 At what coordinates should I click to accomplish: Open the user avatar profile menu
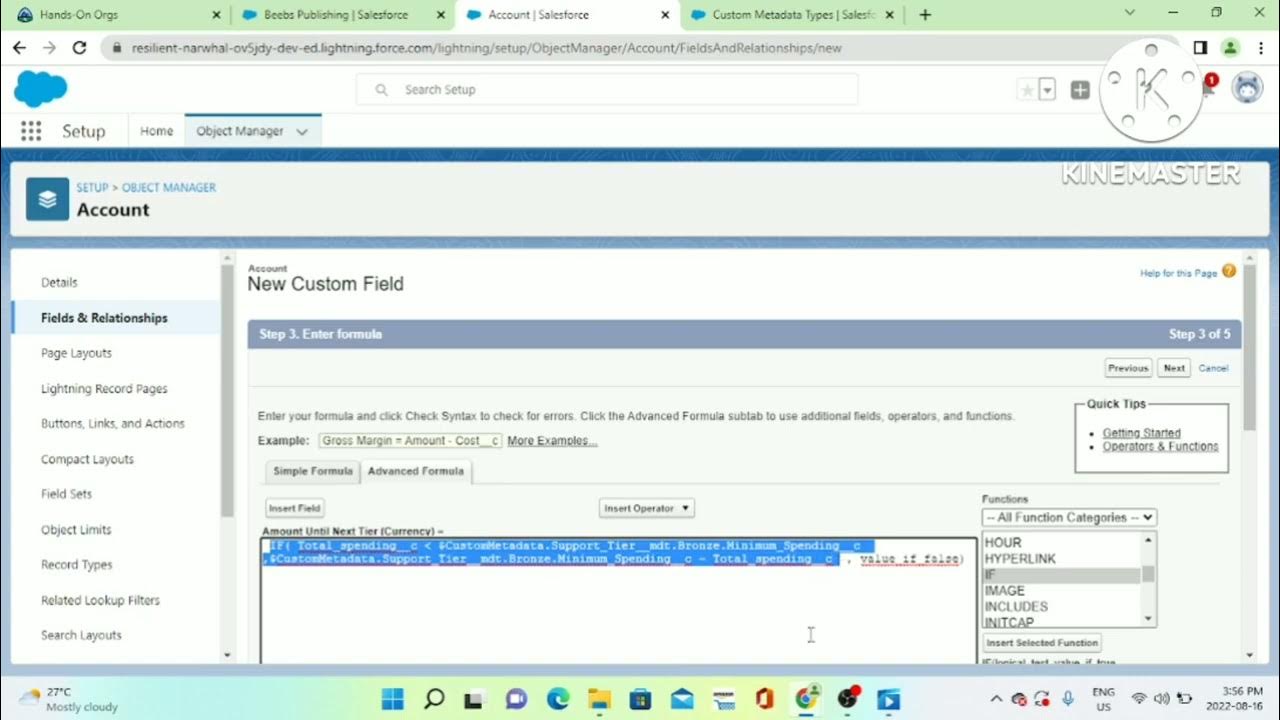1247,88
